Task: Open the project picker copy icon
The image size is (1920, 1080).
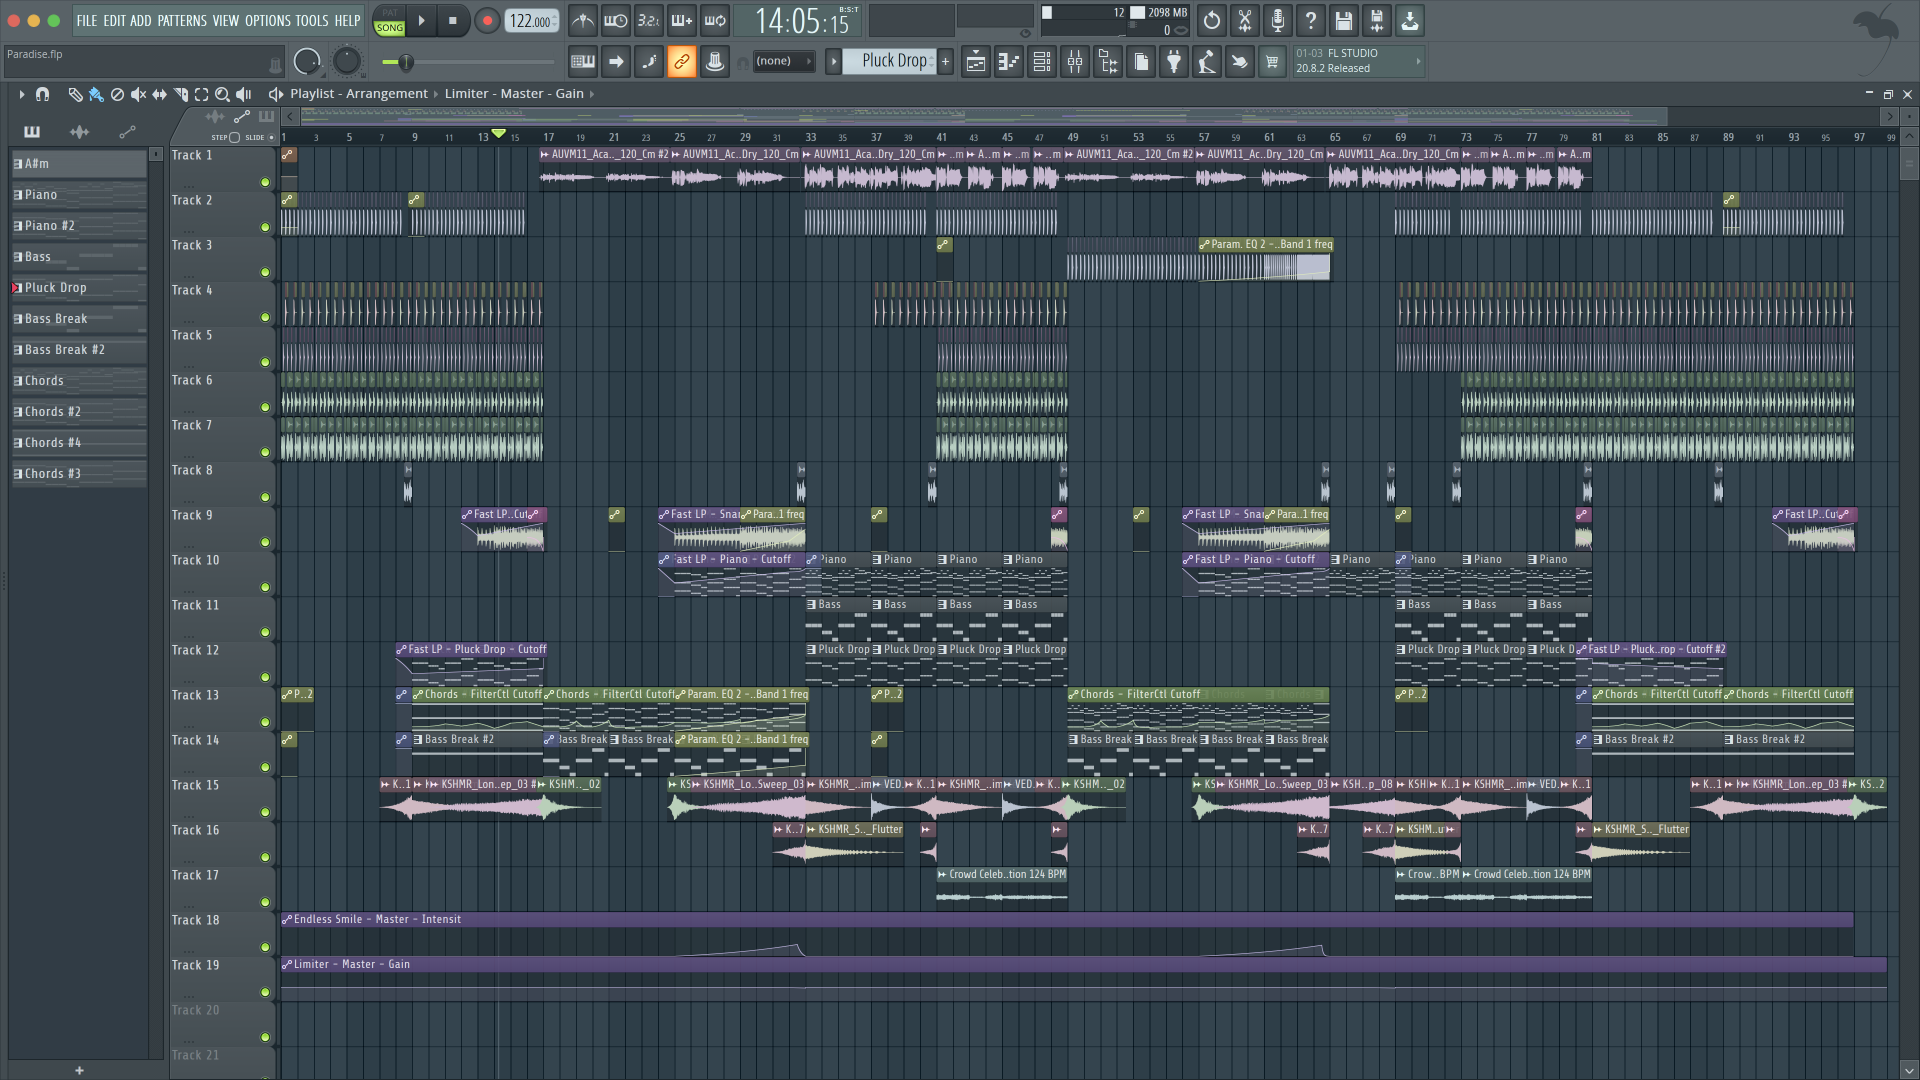Action: tap(1141, 62)
